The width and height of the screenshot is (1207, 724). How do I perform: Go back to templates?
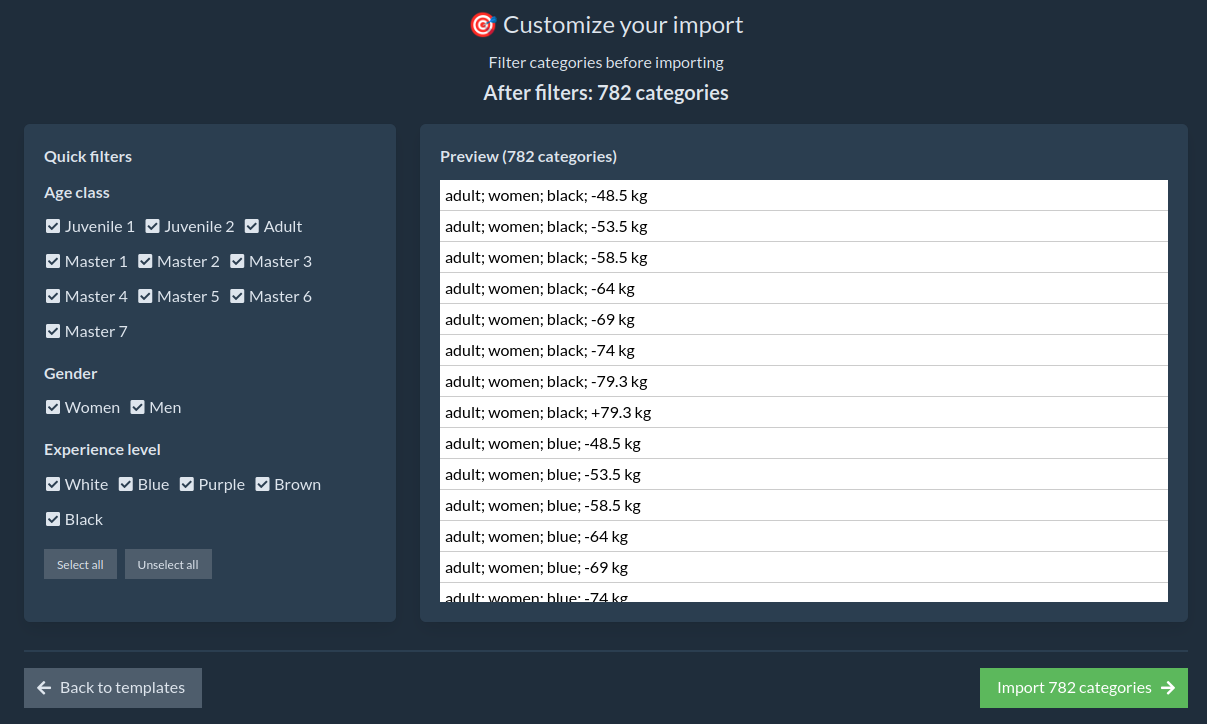tap(113, 688)
